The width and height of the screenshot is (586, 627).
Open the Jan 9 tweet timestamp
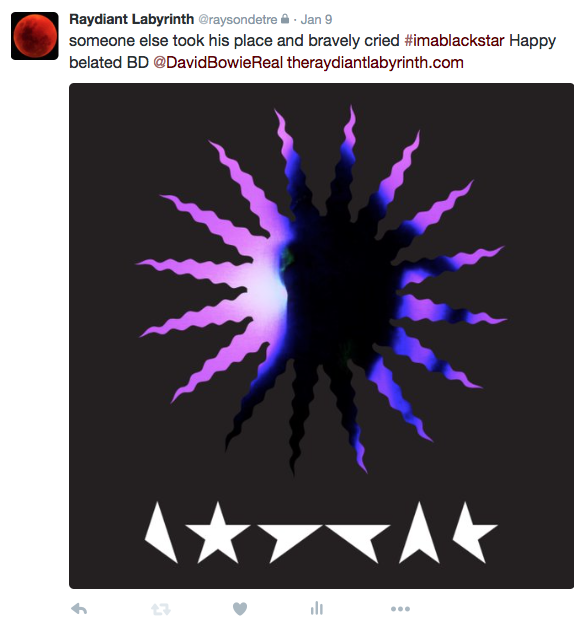click(x=316, y=20)
